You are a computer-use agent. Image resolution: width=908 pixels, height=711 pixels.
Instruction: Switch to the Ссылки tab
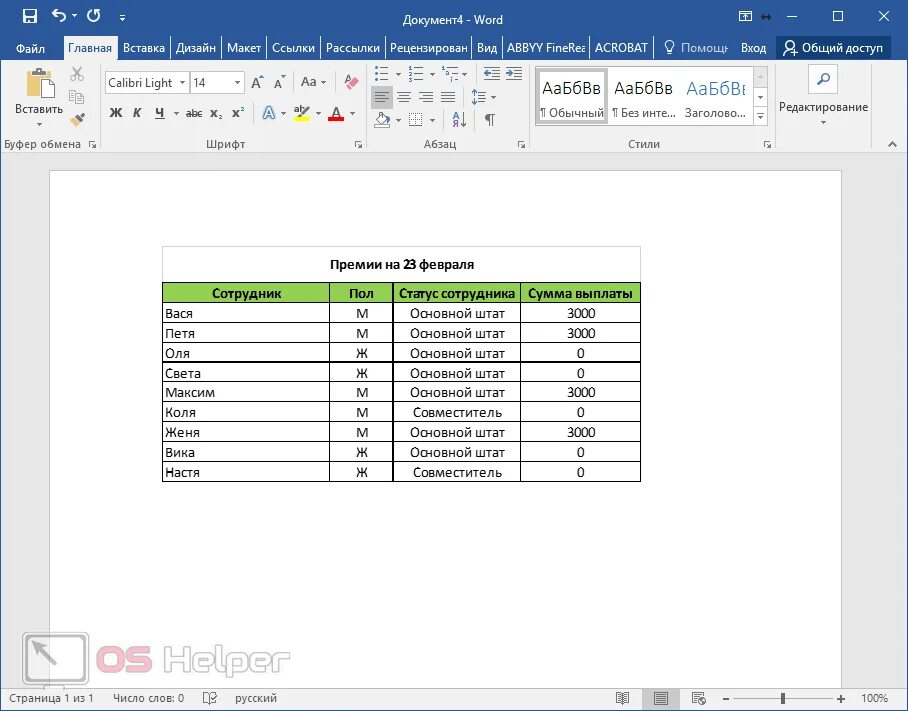[293, 48]
